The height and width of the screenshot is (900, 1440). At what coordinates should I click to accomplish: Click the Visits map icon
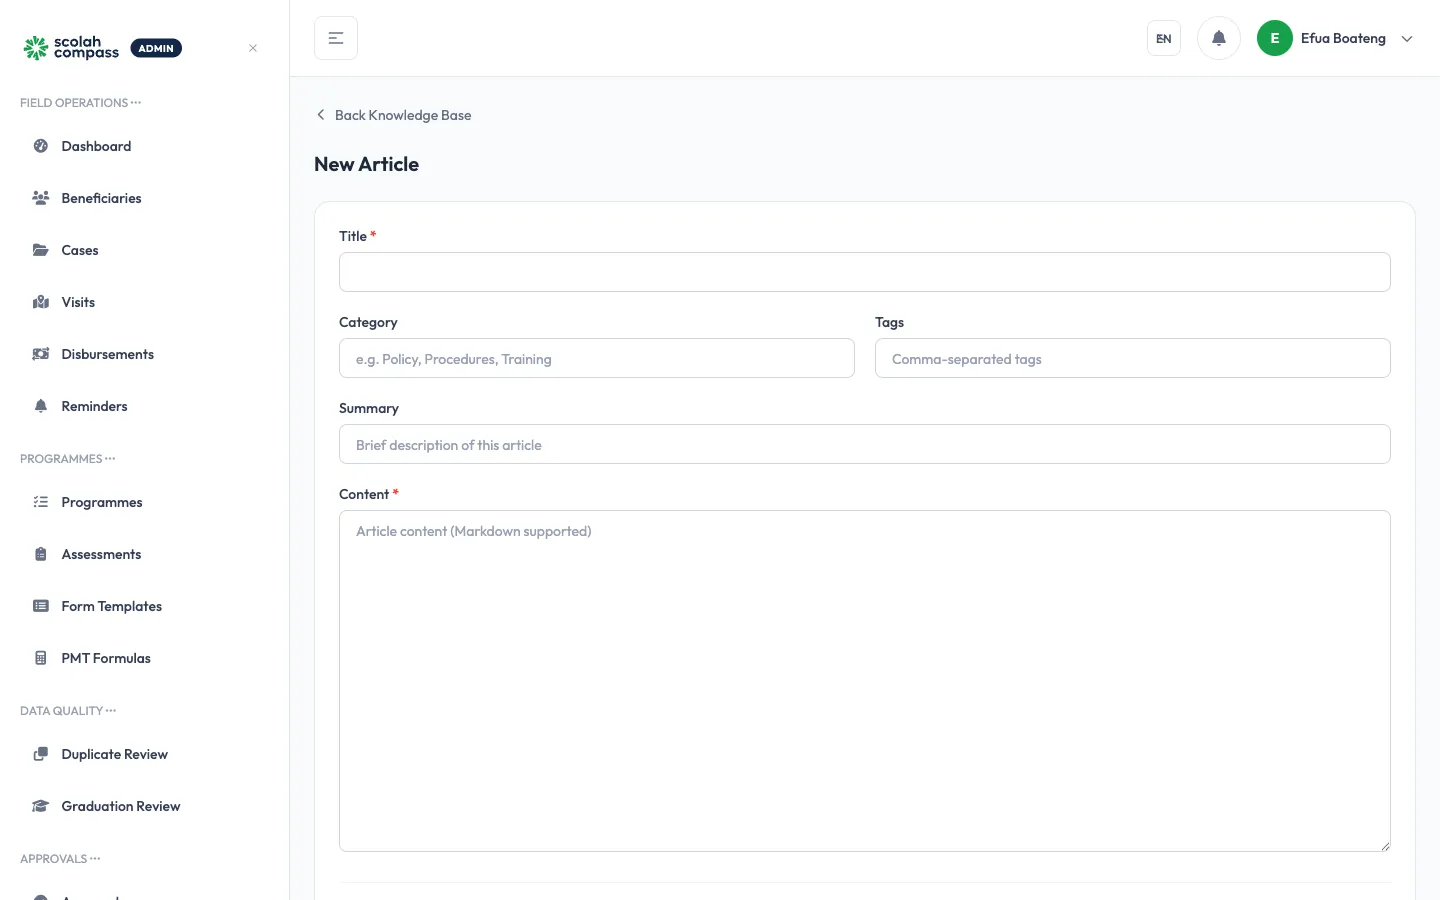tap(41, 302)
